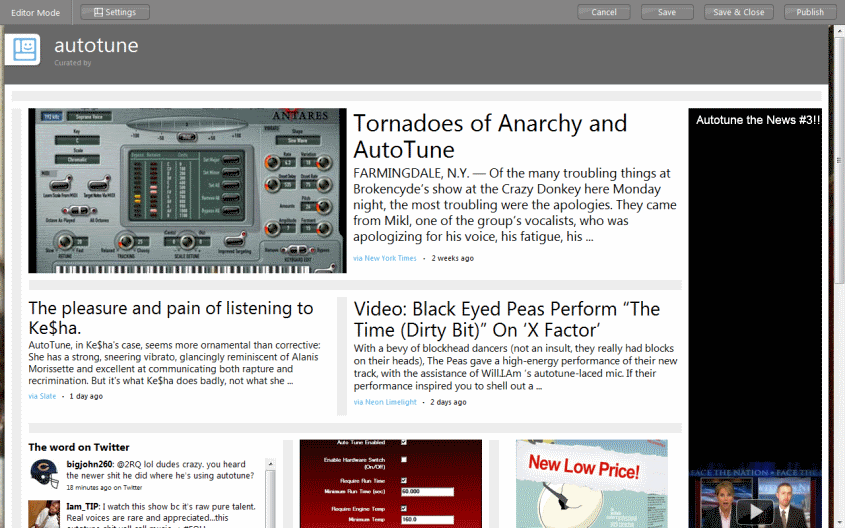Click Autotune the News #3!! video title
This screenshot has width=845, height=528.
point(758,120)
